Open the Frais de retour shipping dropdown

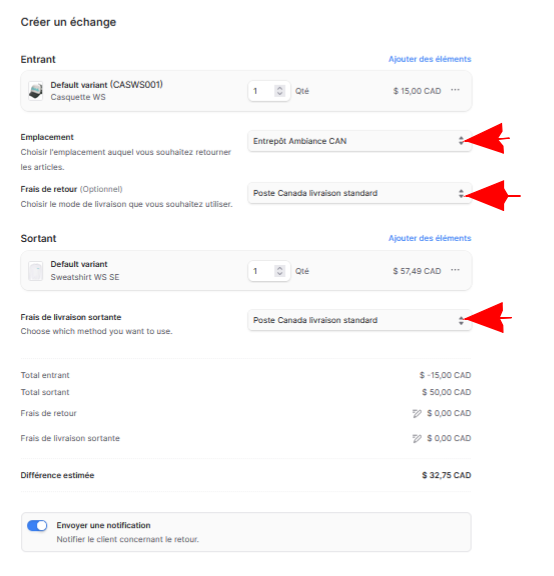coord(360,193)
